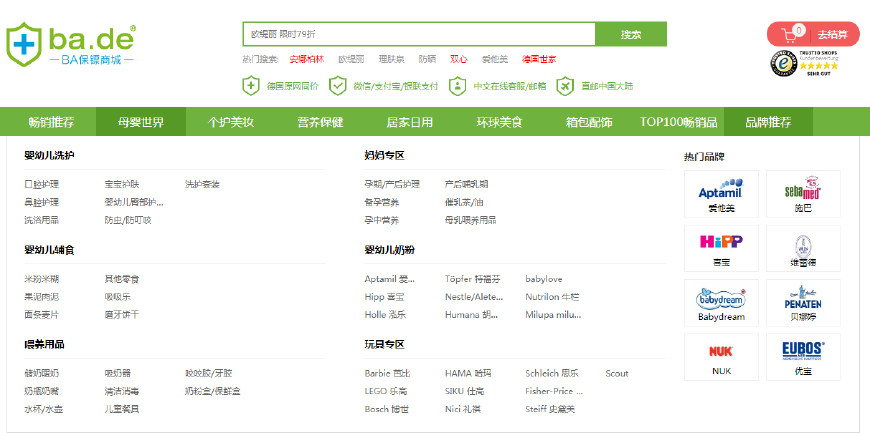Open the 孕期/产后护理 category link
The image size is (870, 433).
click(x=392, y=184)
